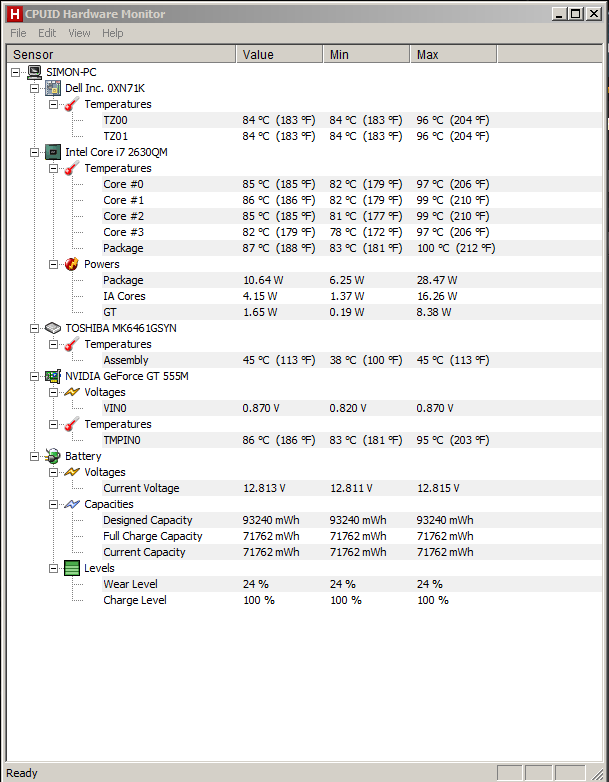
Task: Collapse the NVIDIA GeForce GT 555M node
Action: tap(34, 376)
